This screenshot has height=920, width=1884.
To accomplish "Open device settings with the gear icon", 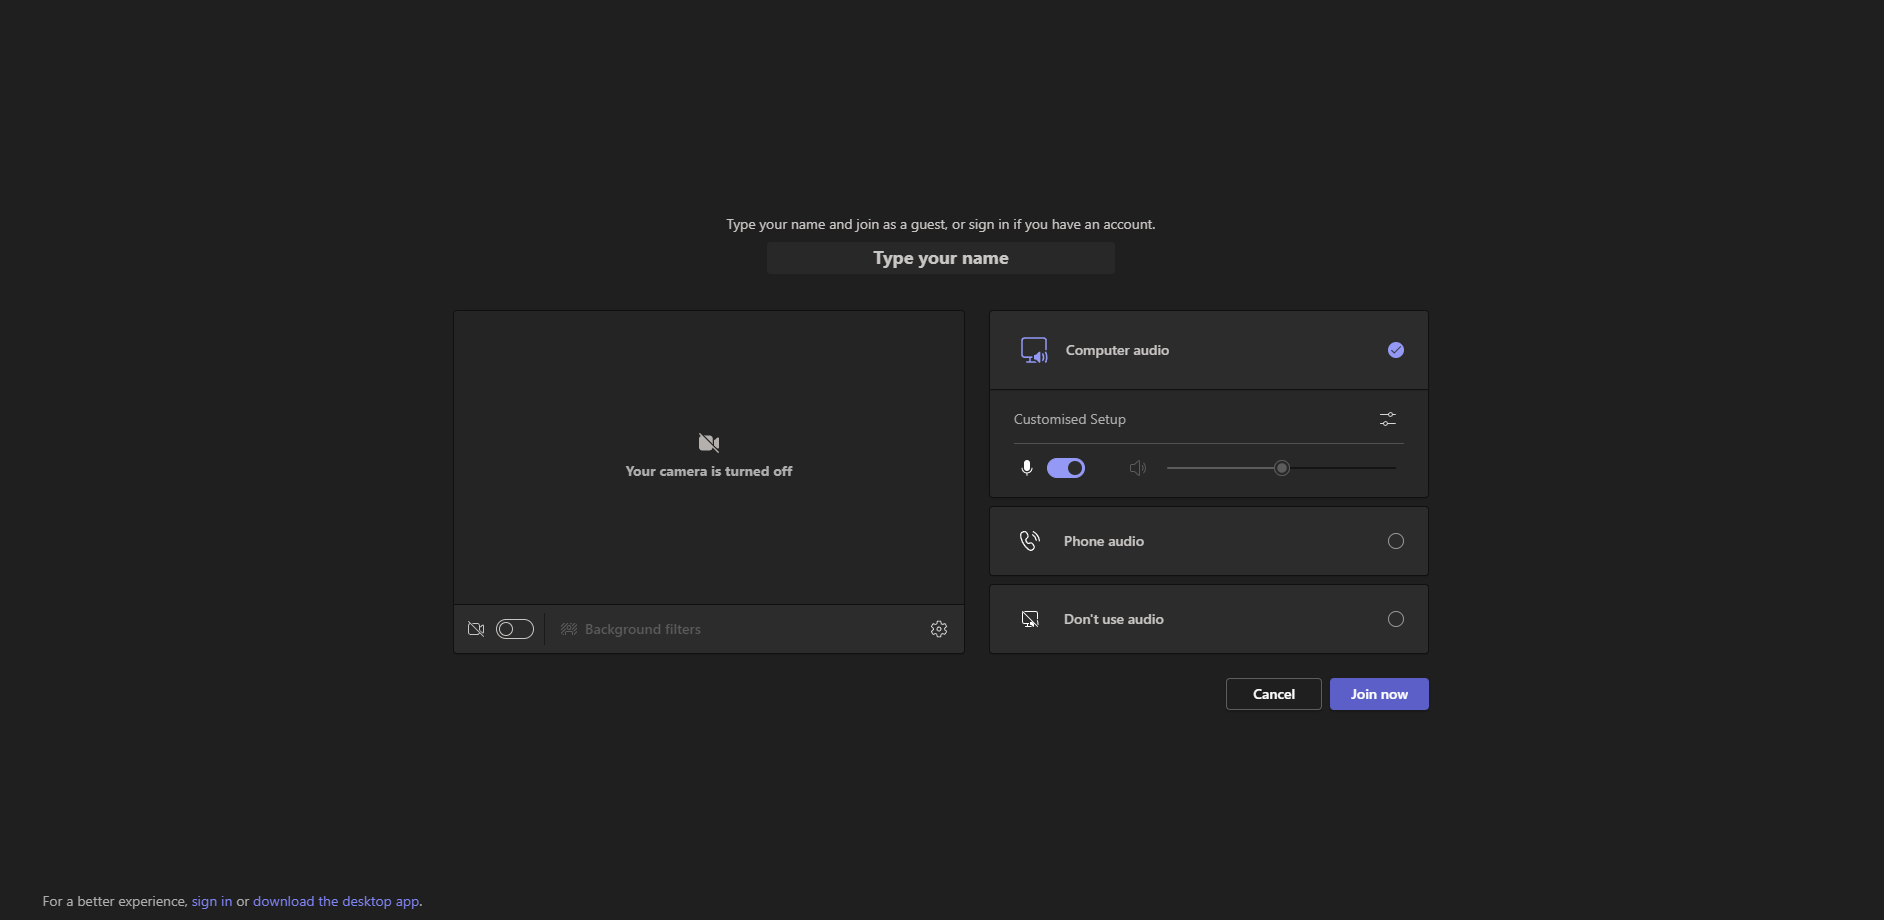I will click(938, 629).
